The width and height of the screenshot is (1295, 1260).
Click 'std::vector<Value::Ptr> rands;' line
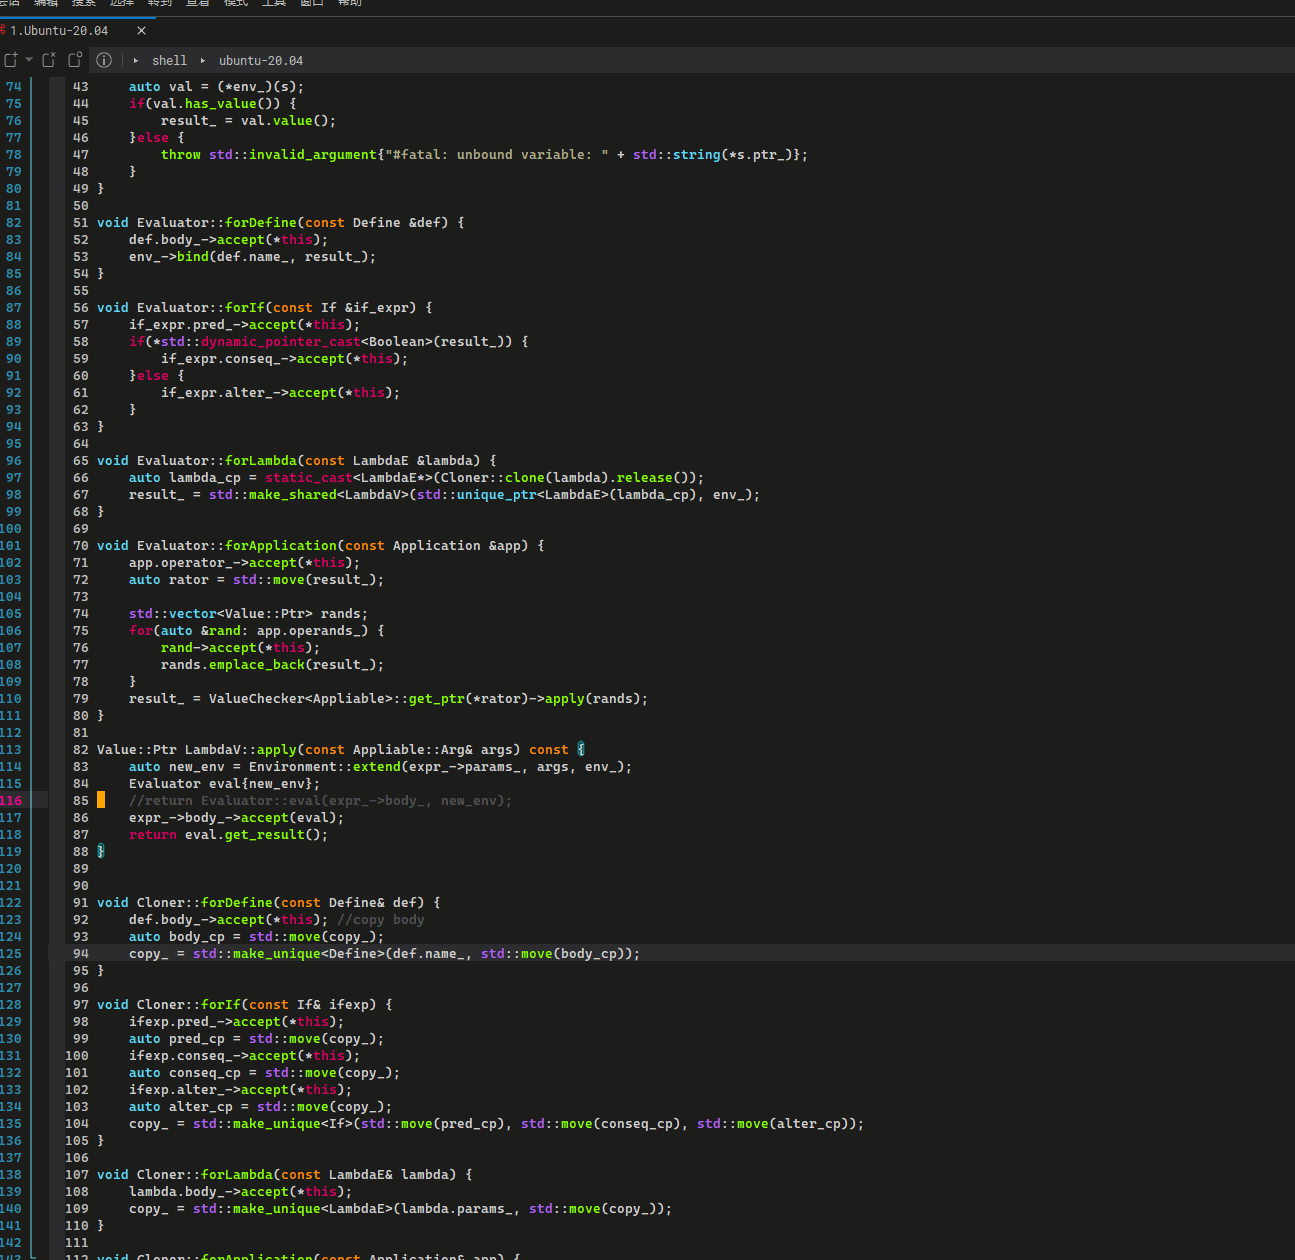(248, 614)
